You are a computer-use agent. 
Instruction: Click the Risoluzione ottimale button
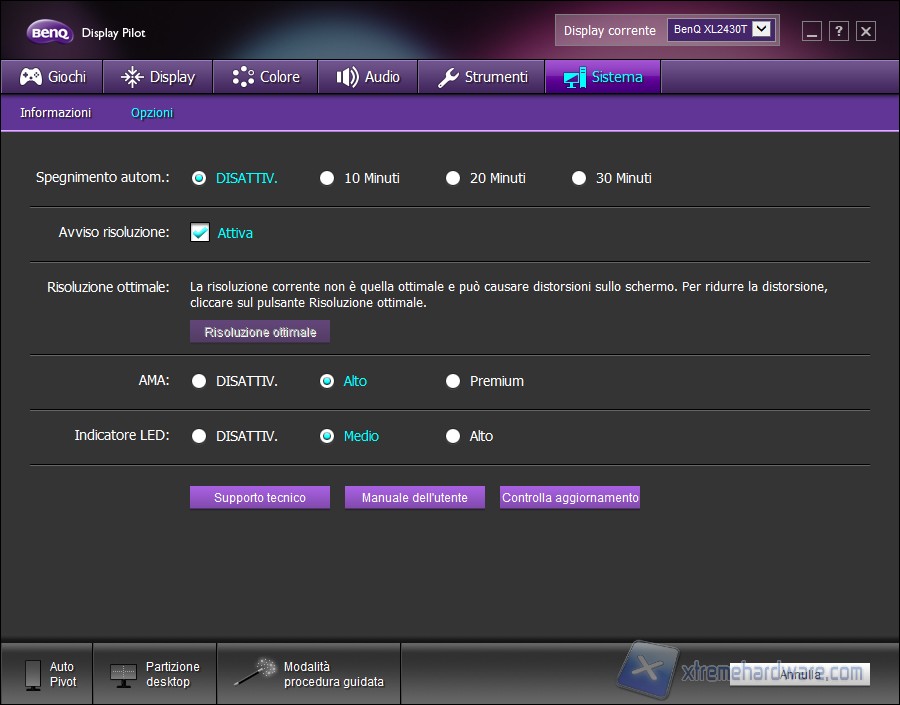click(259, 331)
